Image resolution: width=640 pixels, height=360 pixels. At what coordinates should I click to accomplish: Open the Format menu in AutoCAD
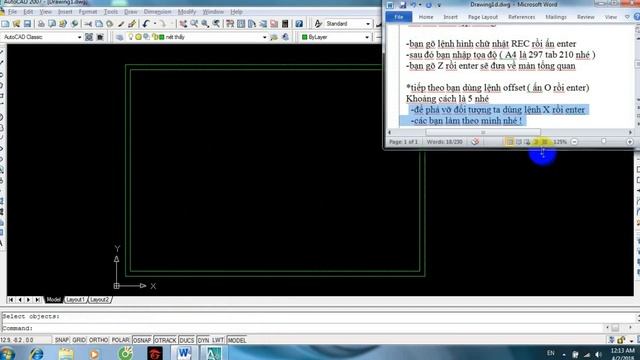88,12
